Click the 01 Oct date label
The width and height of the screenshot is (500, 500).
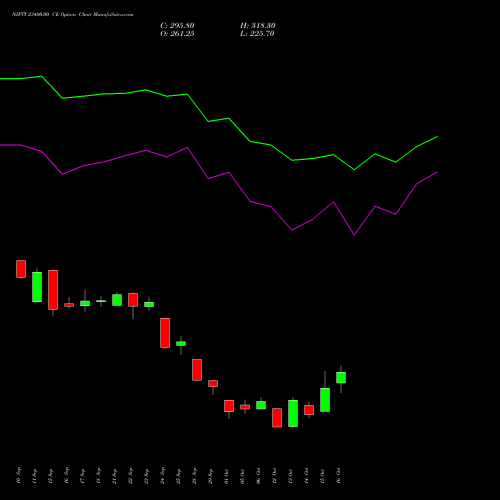click(227, 476)
